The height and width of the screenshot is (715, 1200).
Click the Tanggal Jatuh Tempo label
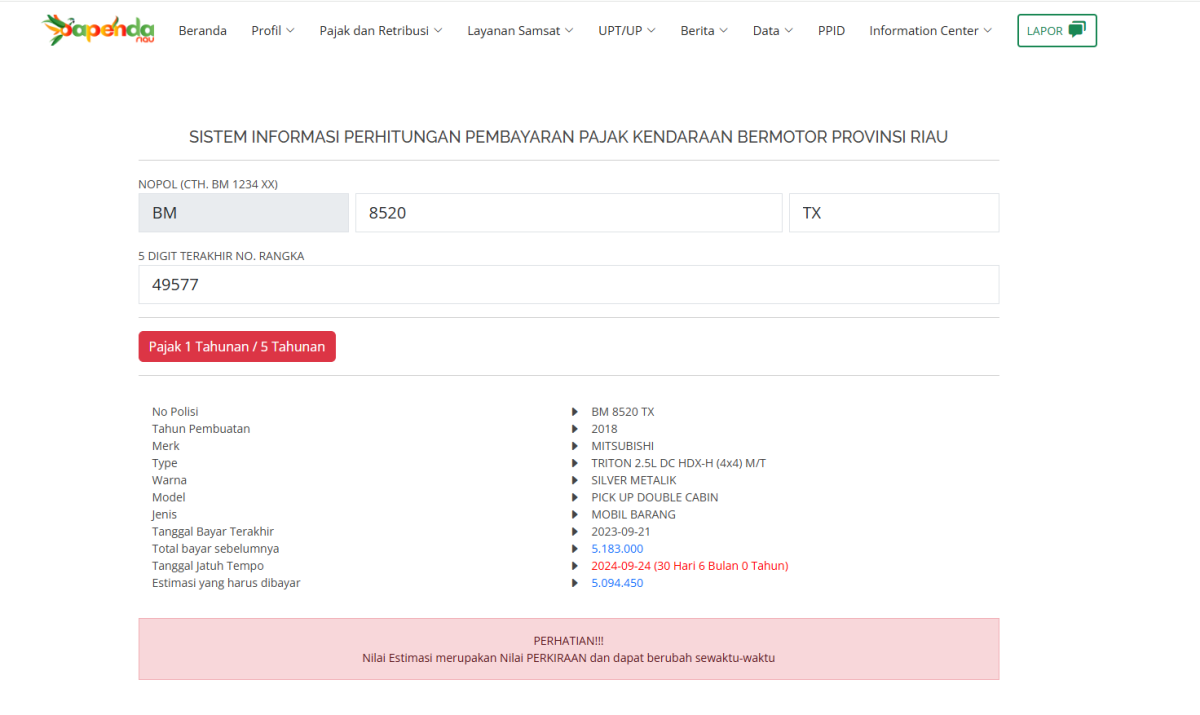tap(208, 566)
